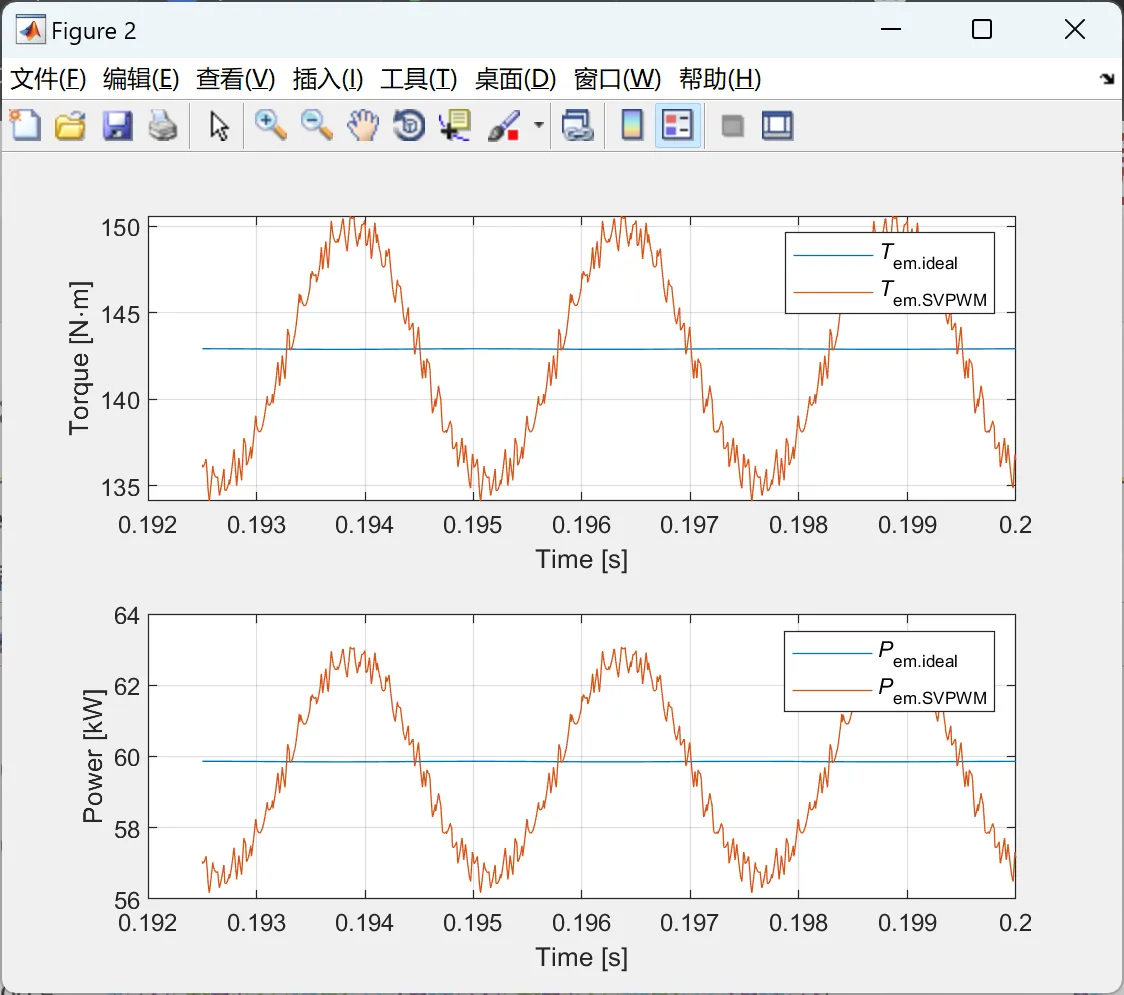This screenshot has width=1124, height=995.
Task: Select P em.ideal legend entry
Action: pyautogui.click(x=889, y=654)
